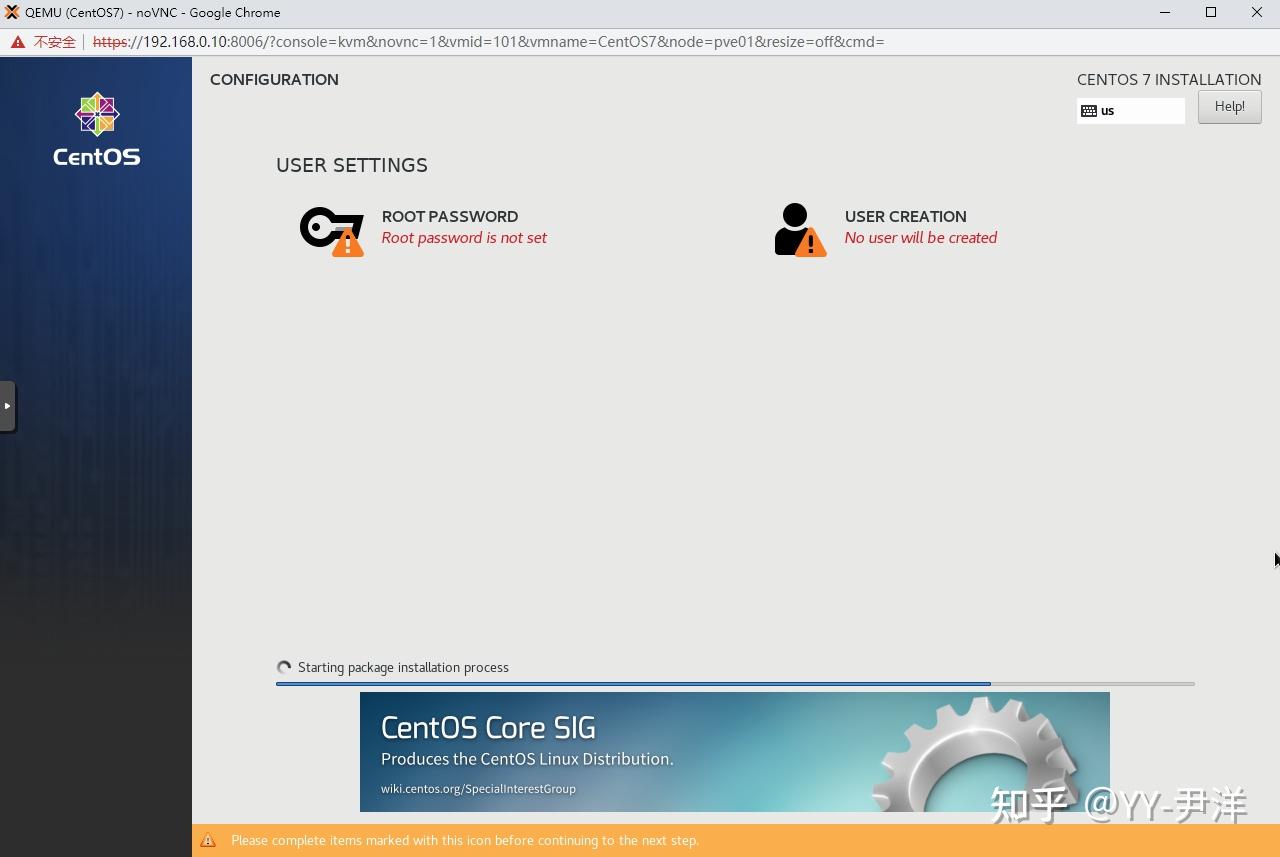This screenshot has width=1280, height=857.
Task: Click the CentOS Core SIG banner
Action: coord(735,751)
